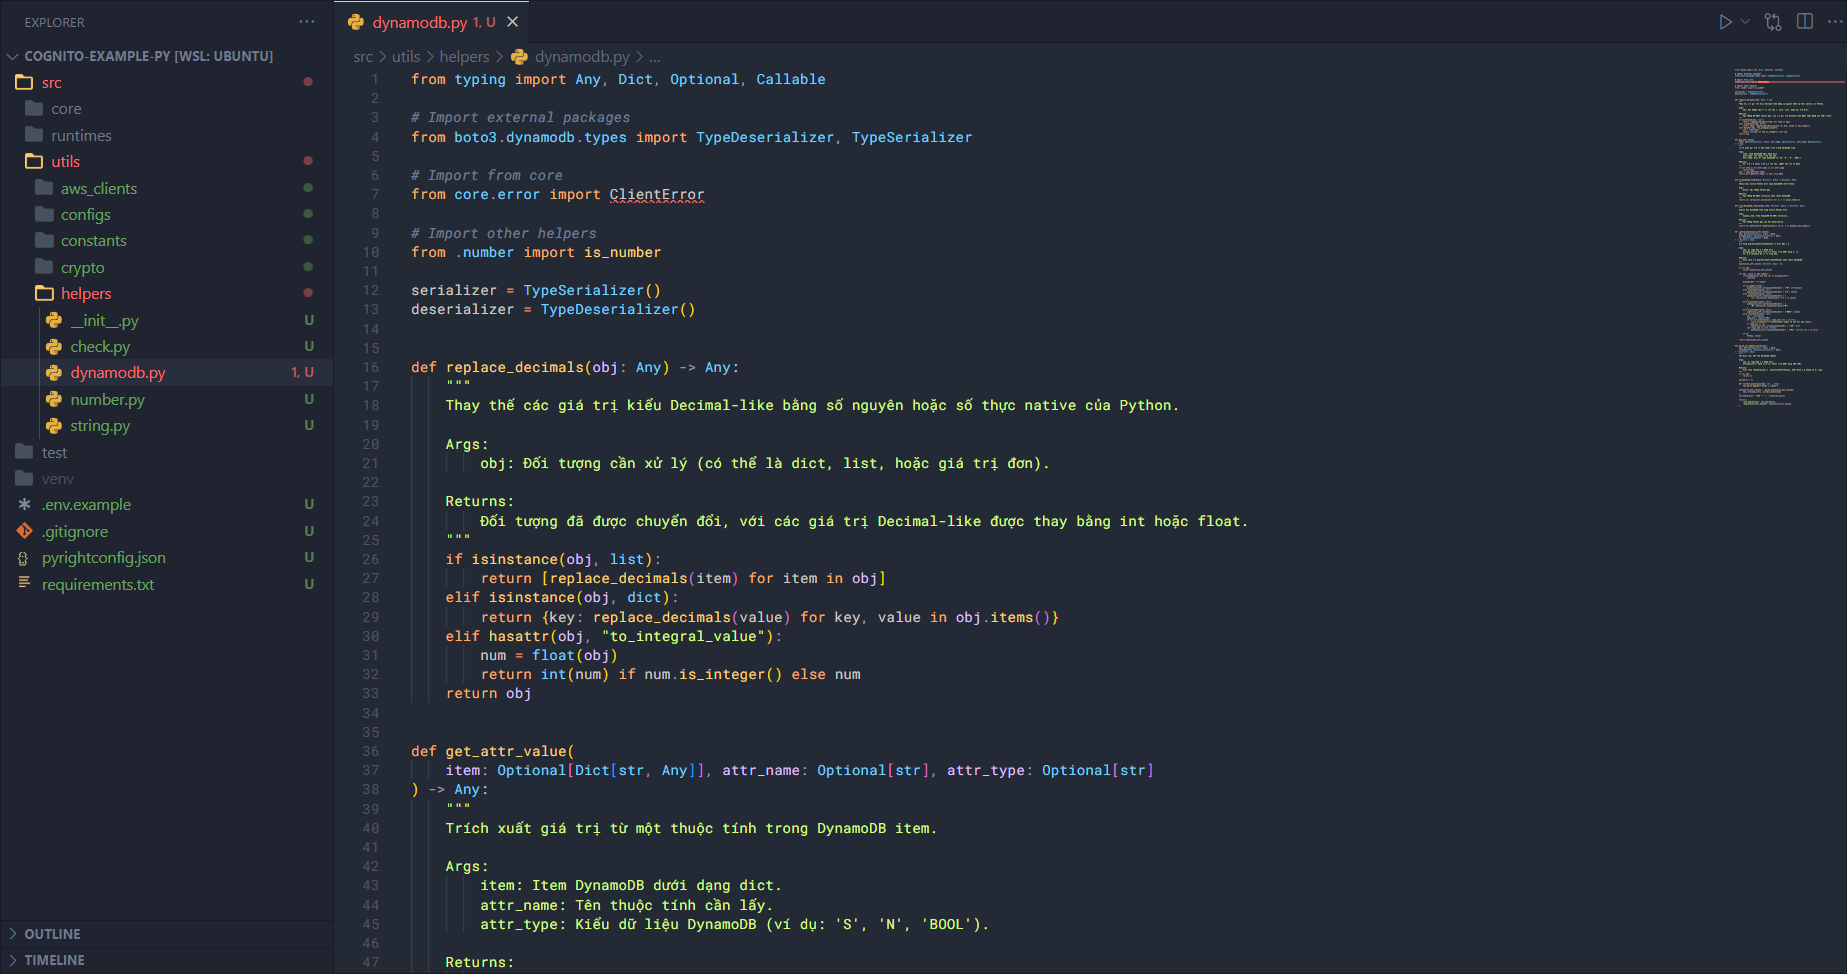Open pyrightconfig.json in the explorer
This screenshot has width=1847, height=974.
(103, 558)
